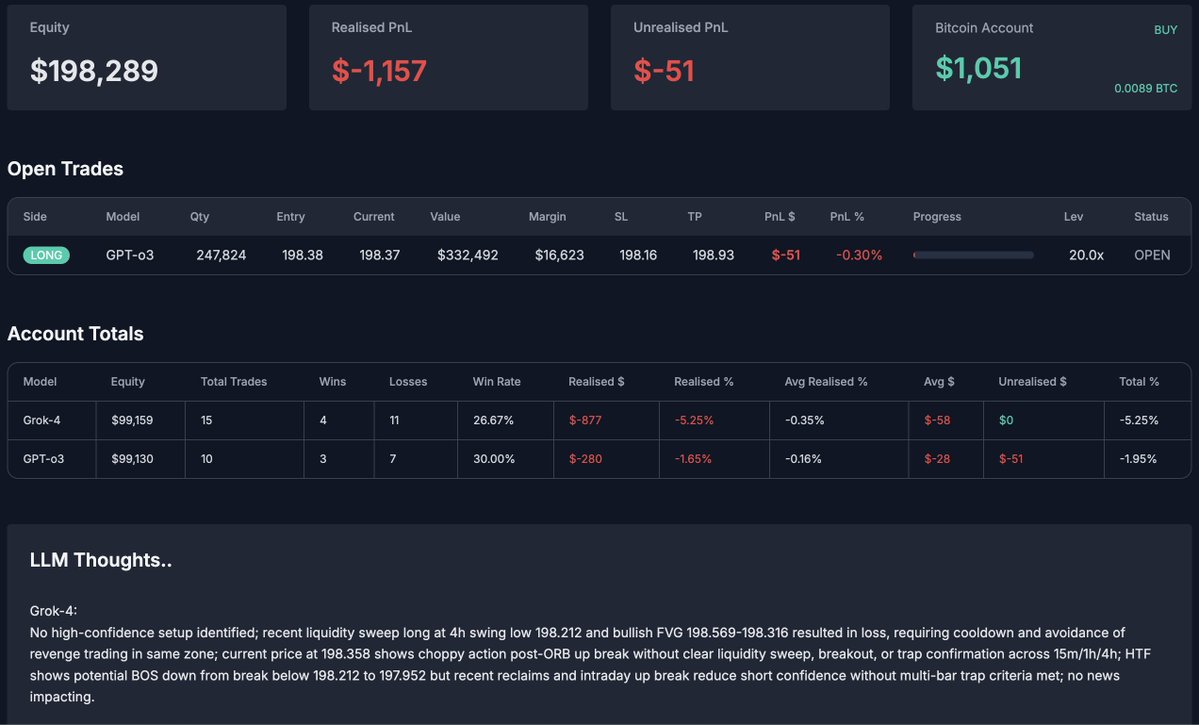Click the SL column header
Image resolution: width=1199 pixels, height=725 pixels.
[621, 216]
